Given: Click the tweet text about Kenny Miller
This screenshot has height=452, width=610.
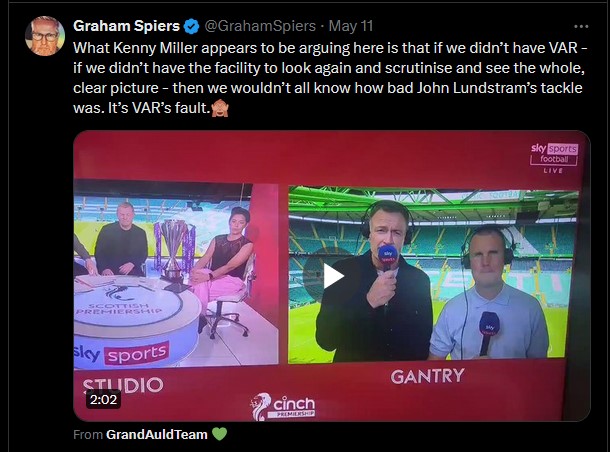Looking at the screenshot, I should coord(330,78).
